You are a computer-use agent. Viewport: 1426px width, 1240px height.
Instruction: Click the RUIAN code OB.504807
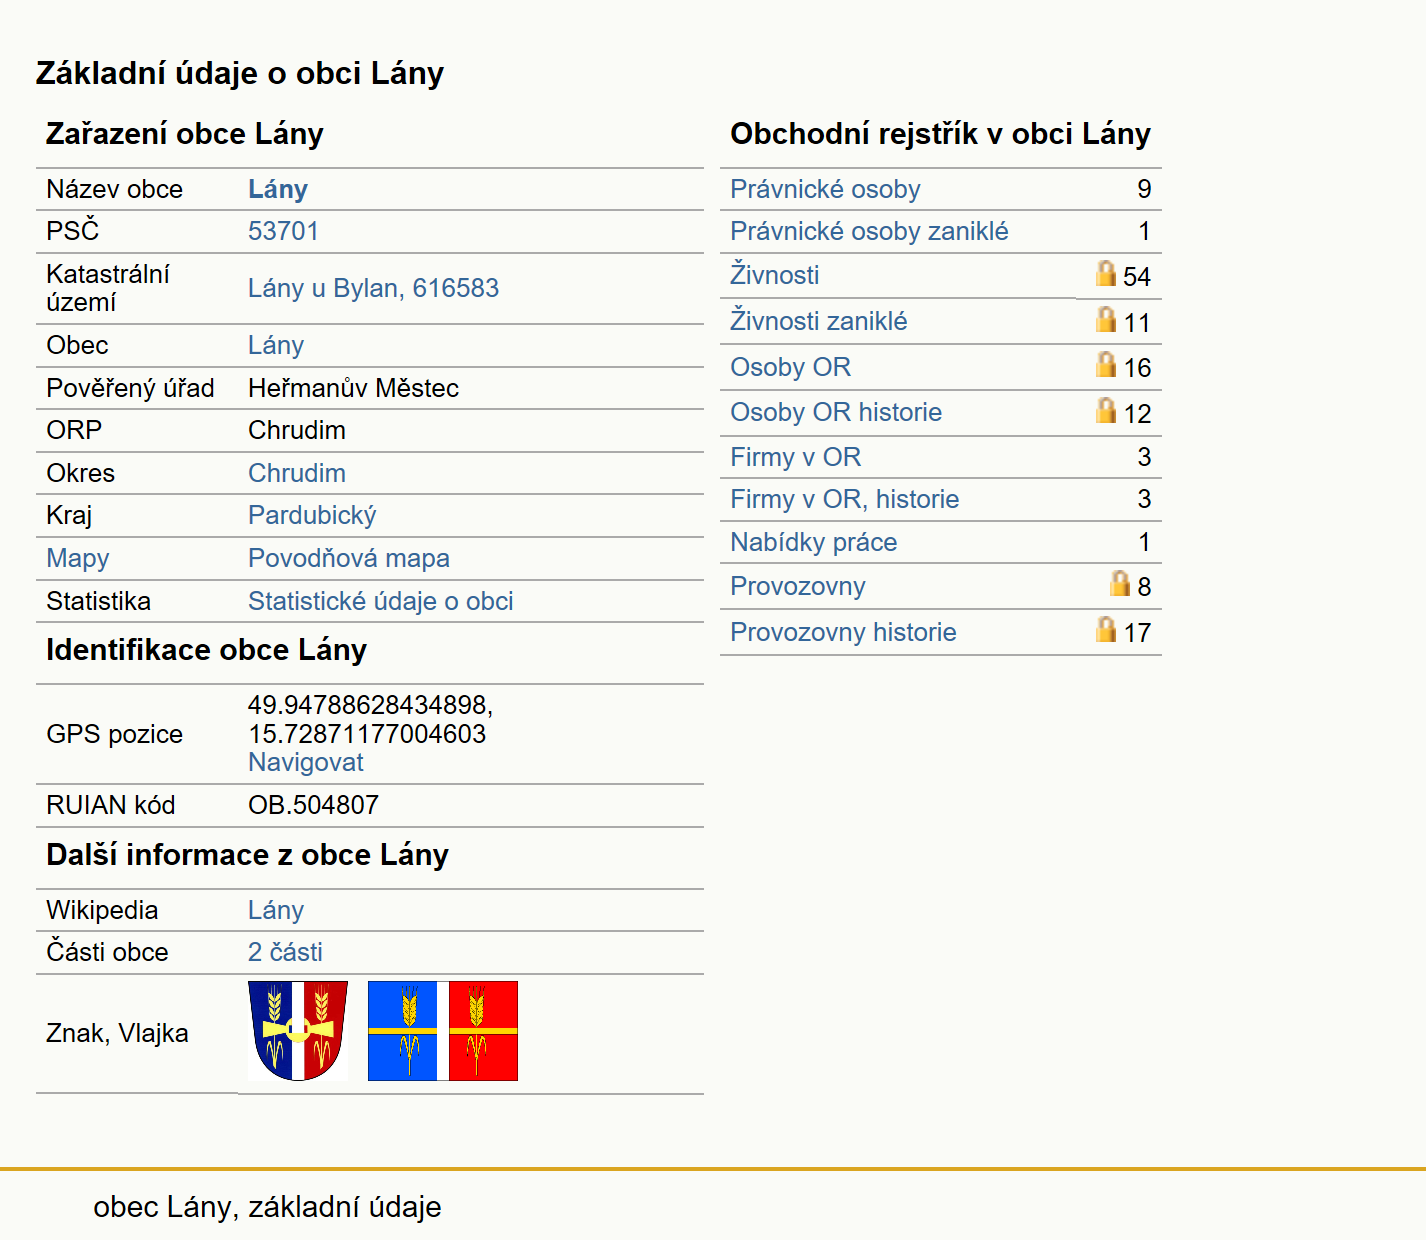coord(314,805)
